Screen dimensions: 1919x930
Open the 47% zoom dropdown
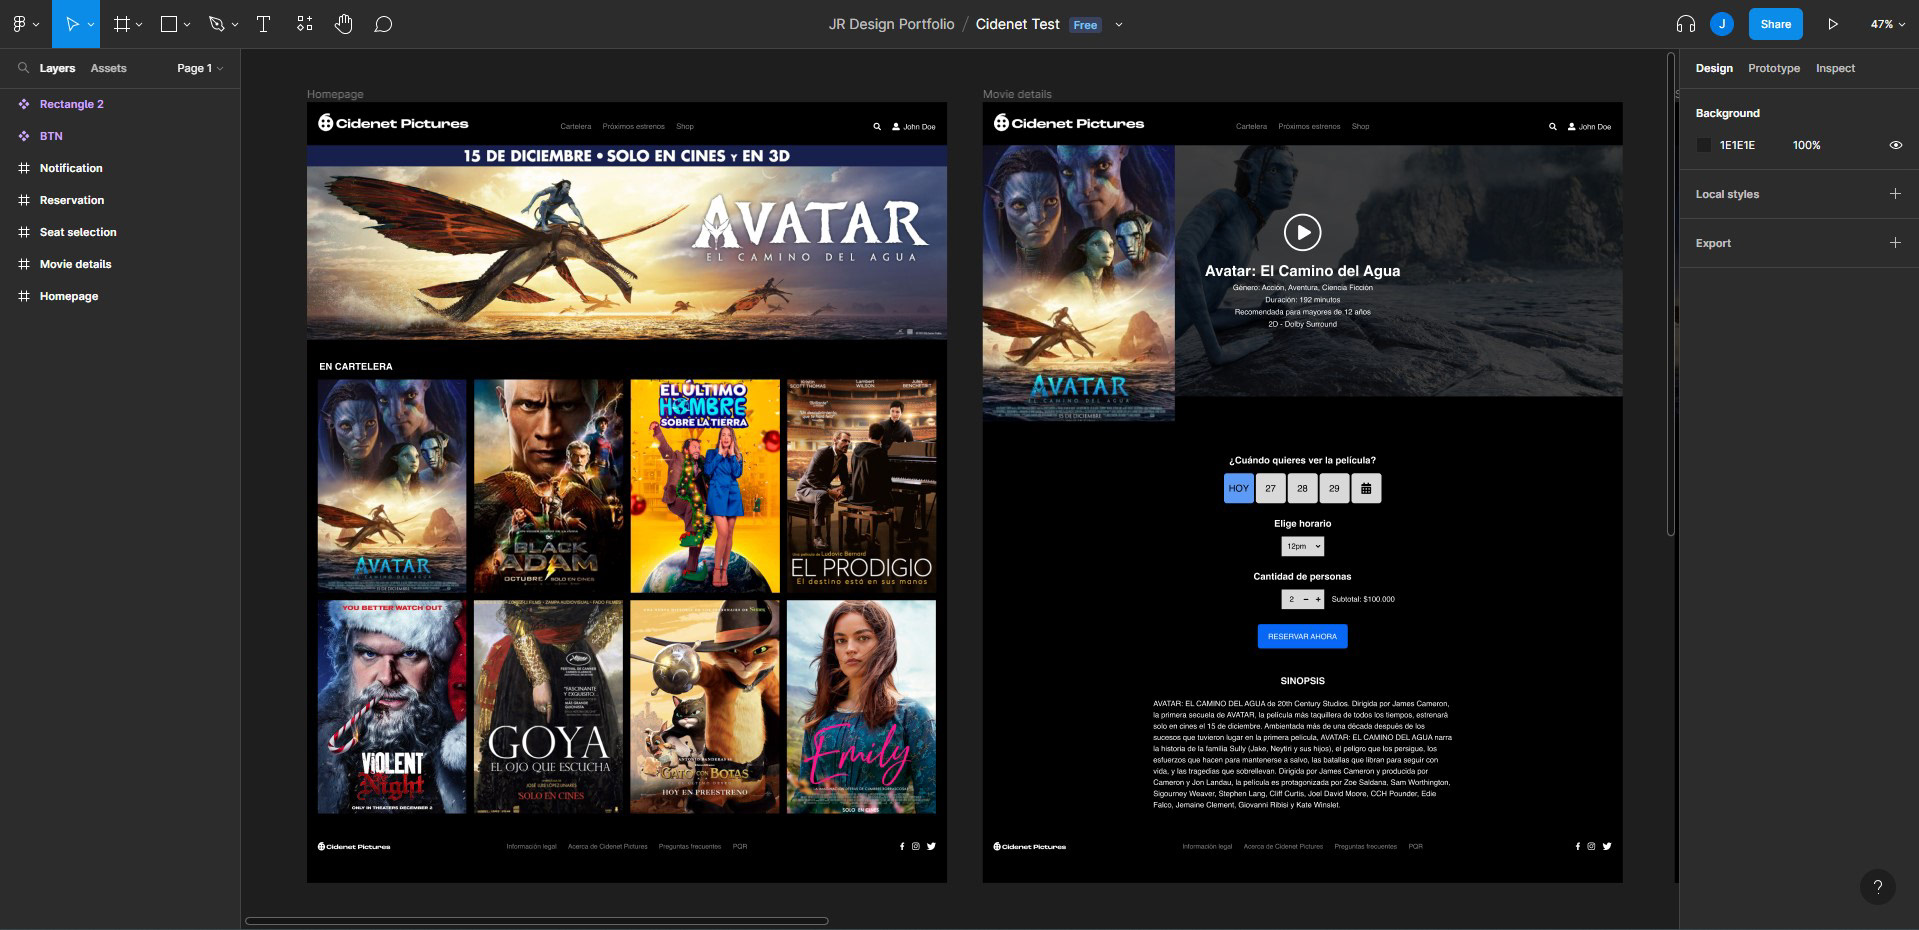[x=1887, y=24]
